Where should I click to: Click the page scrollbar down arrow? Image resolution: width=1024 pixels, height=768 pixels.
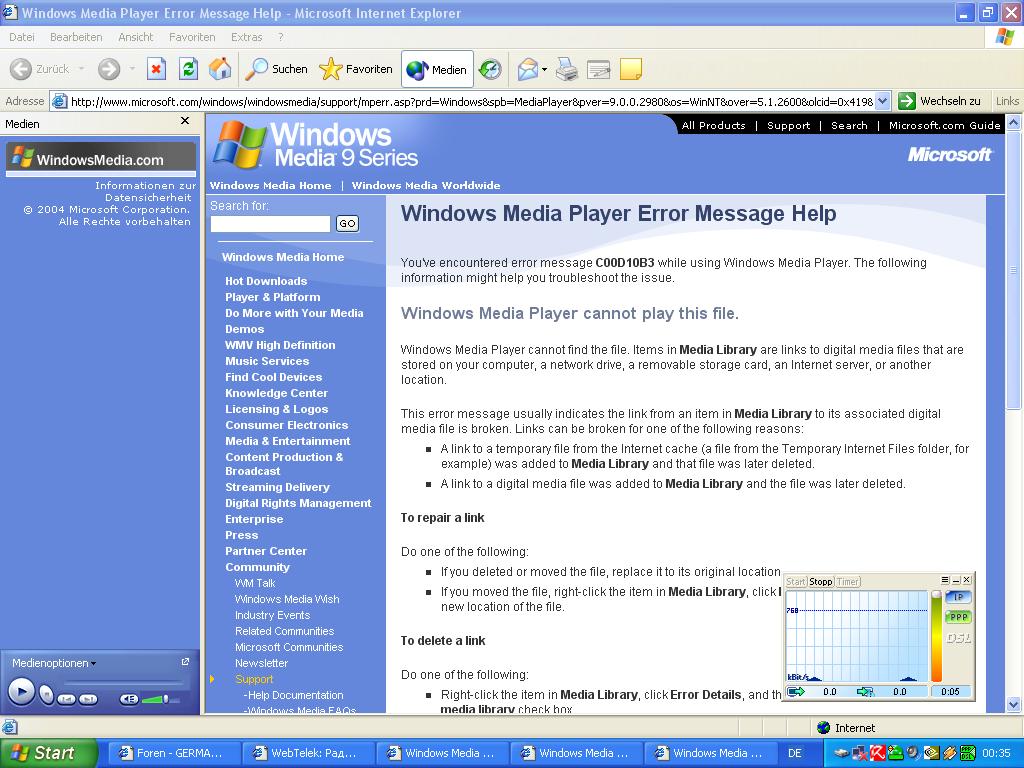[x=1014, y=704]
